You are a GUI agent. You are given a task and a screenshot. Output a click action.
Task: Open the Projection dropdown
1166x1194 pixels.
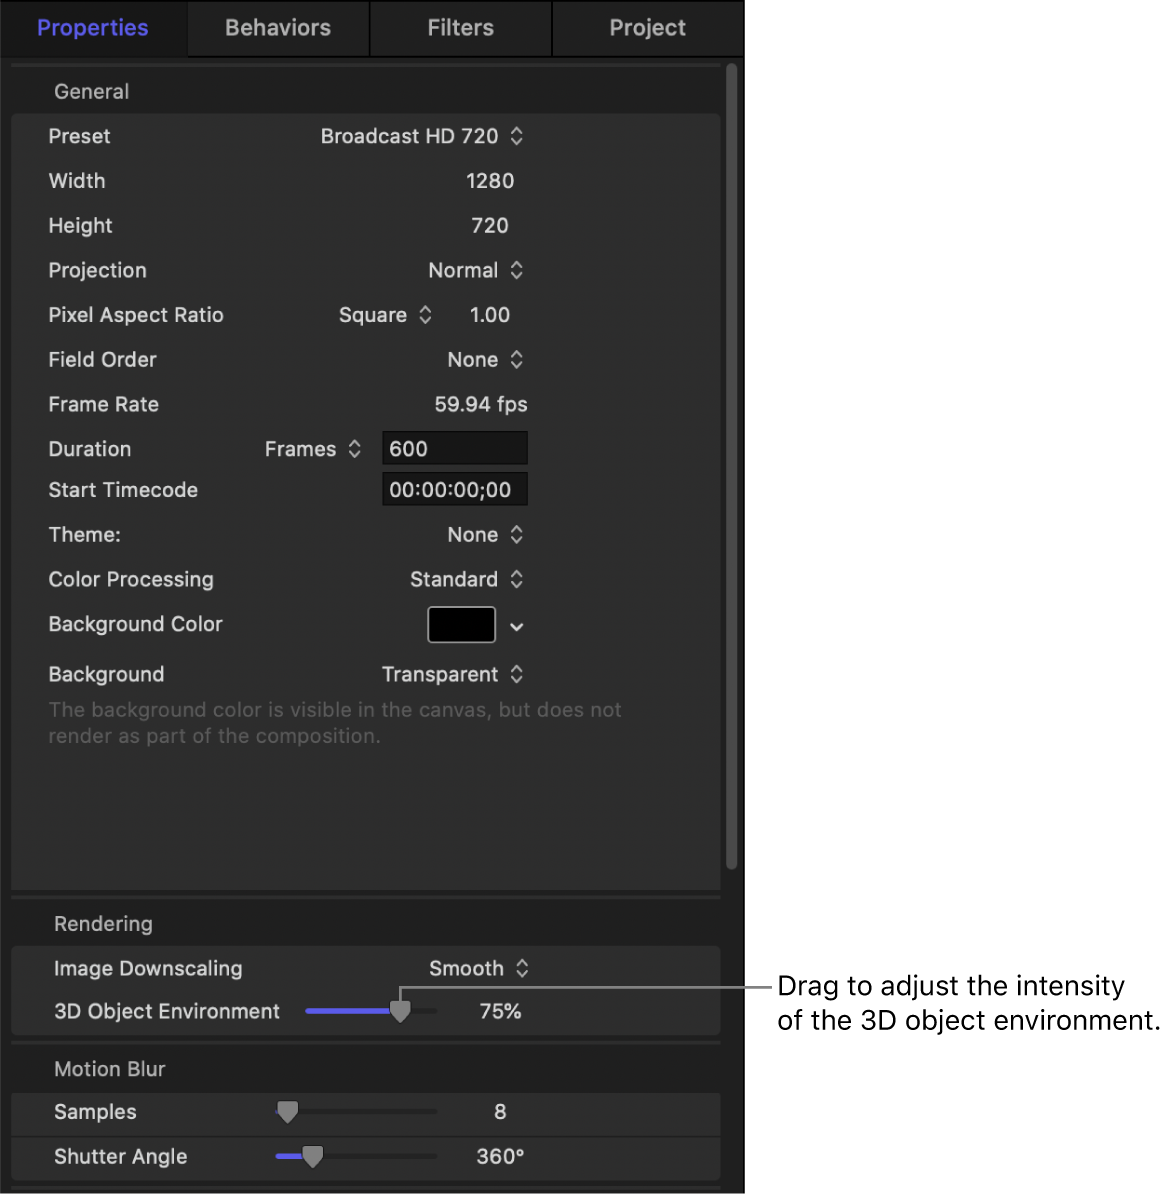[516, 270]
